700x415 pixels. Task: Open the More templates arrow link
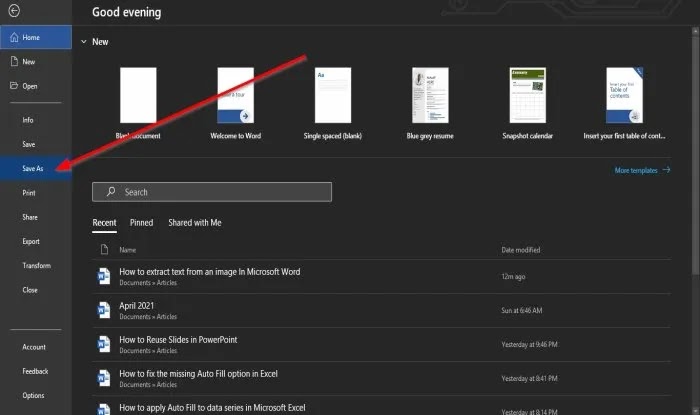[642, 170]
